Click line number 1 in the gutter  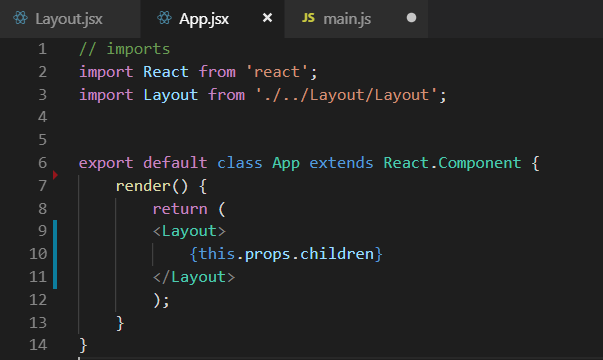coord(42,49)
